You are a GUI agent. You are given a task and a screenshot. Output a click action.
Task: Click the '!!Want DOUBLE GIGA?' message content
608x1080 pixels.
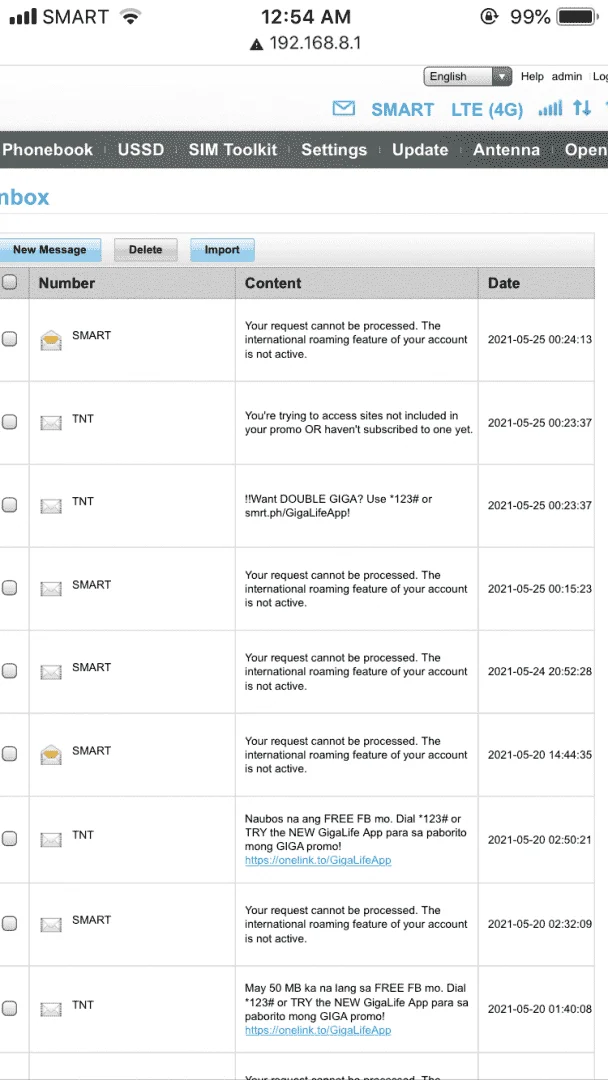pos(339,506)
